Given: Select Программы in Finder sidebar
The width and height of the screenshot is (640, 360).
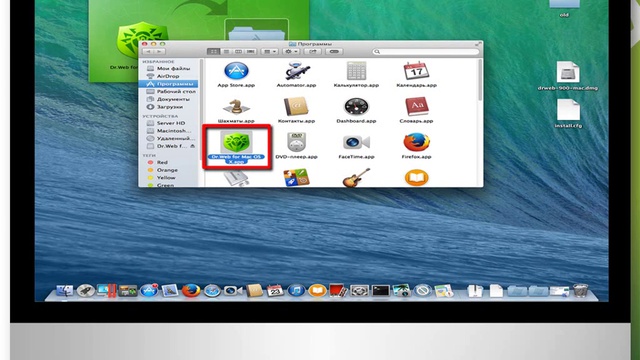Looking at the screenshot, I should pos(169,84).
